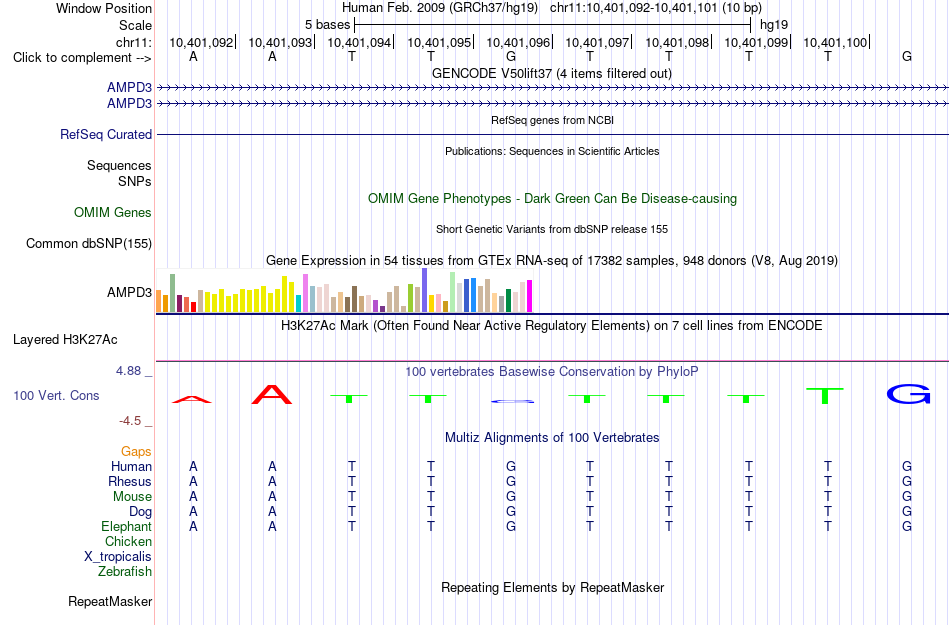
Task: Click the Sequences publications track label
Action: pyautogui.click(x=119, y=165)
